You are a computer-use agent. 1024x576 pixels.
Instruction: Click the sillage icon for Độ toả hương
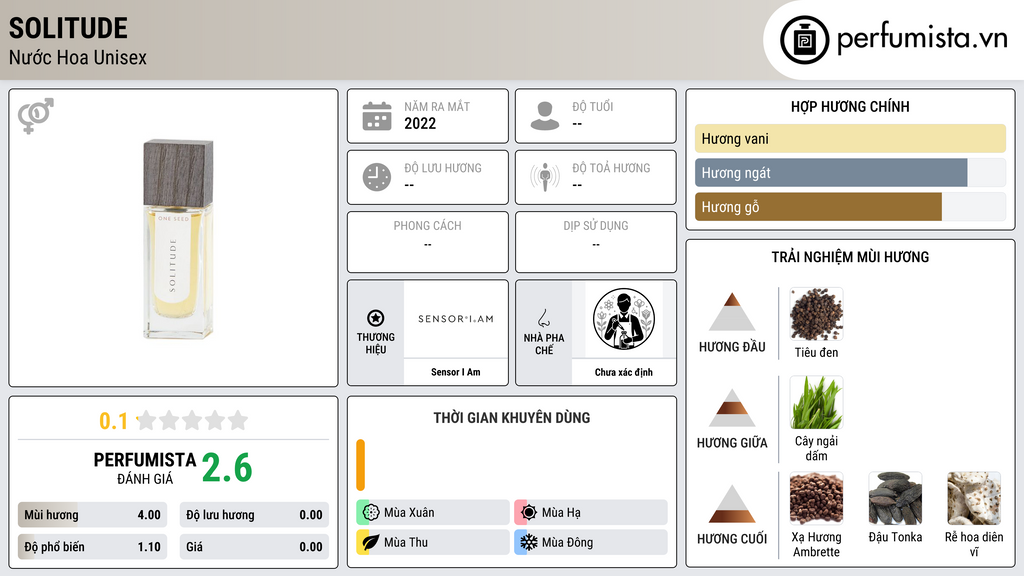[x=545, y=177]
